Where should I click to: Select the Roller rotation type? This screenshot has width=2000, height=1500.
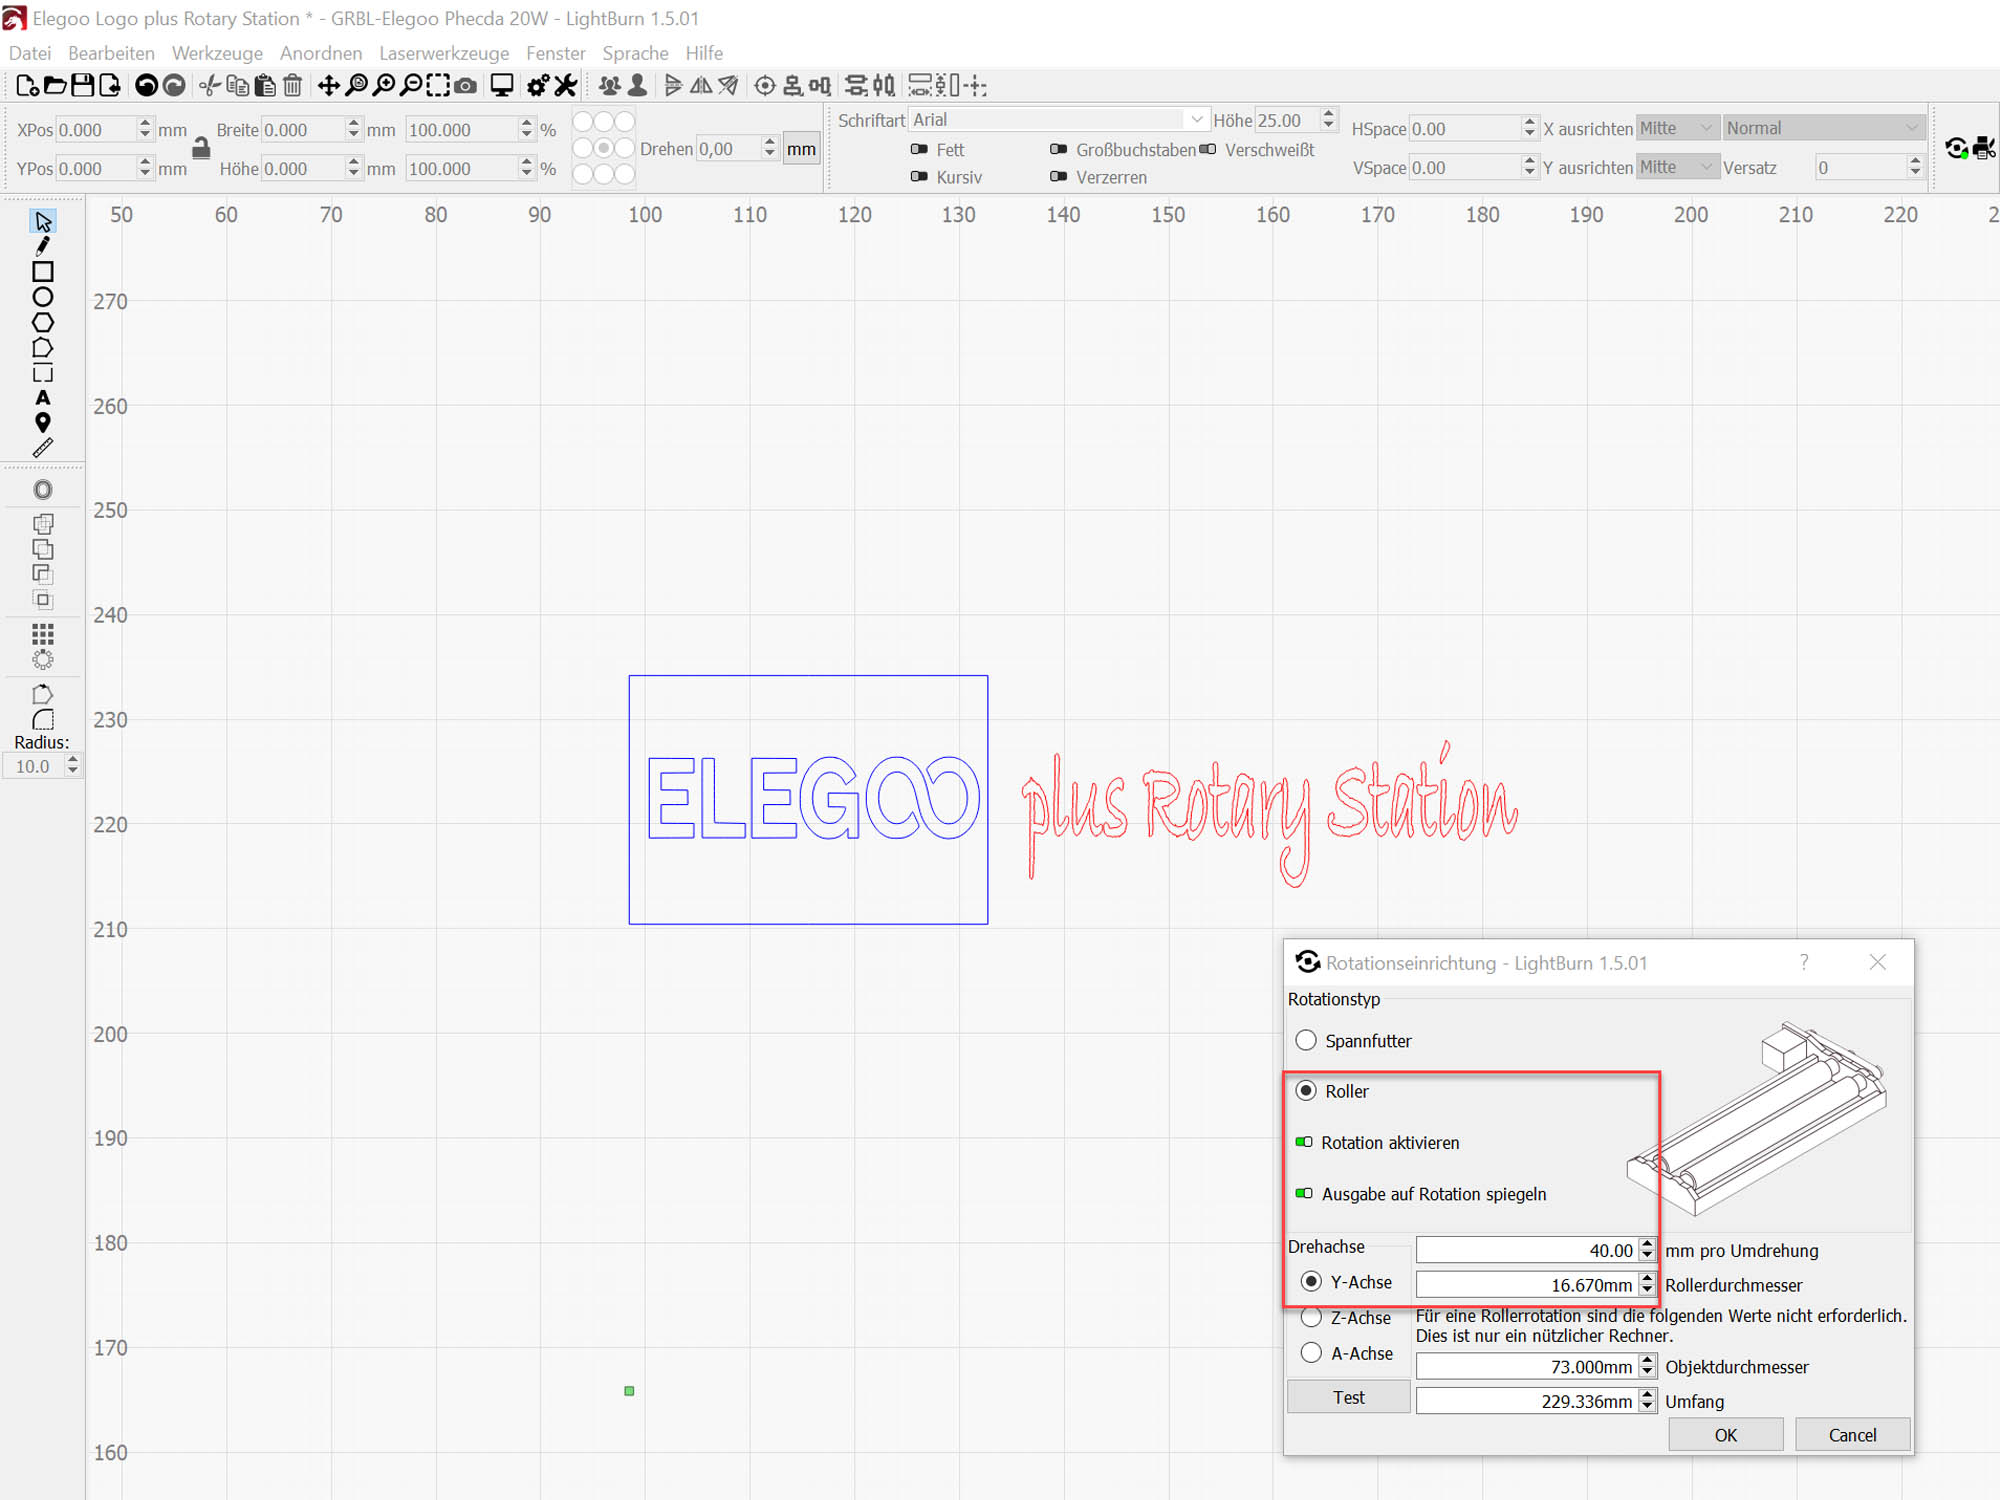click(1306, 1090)
